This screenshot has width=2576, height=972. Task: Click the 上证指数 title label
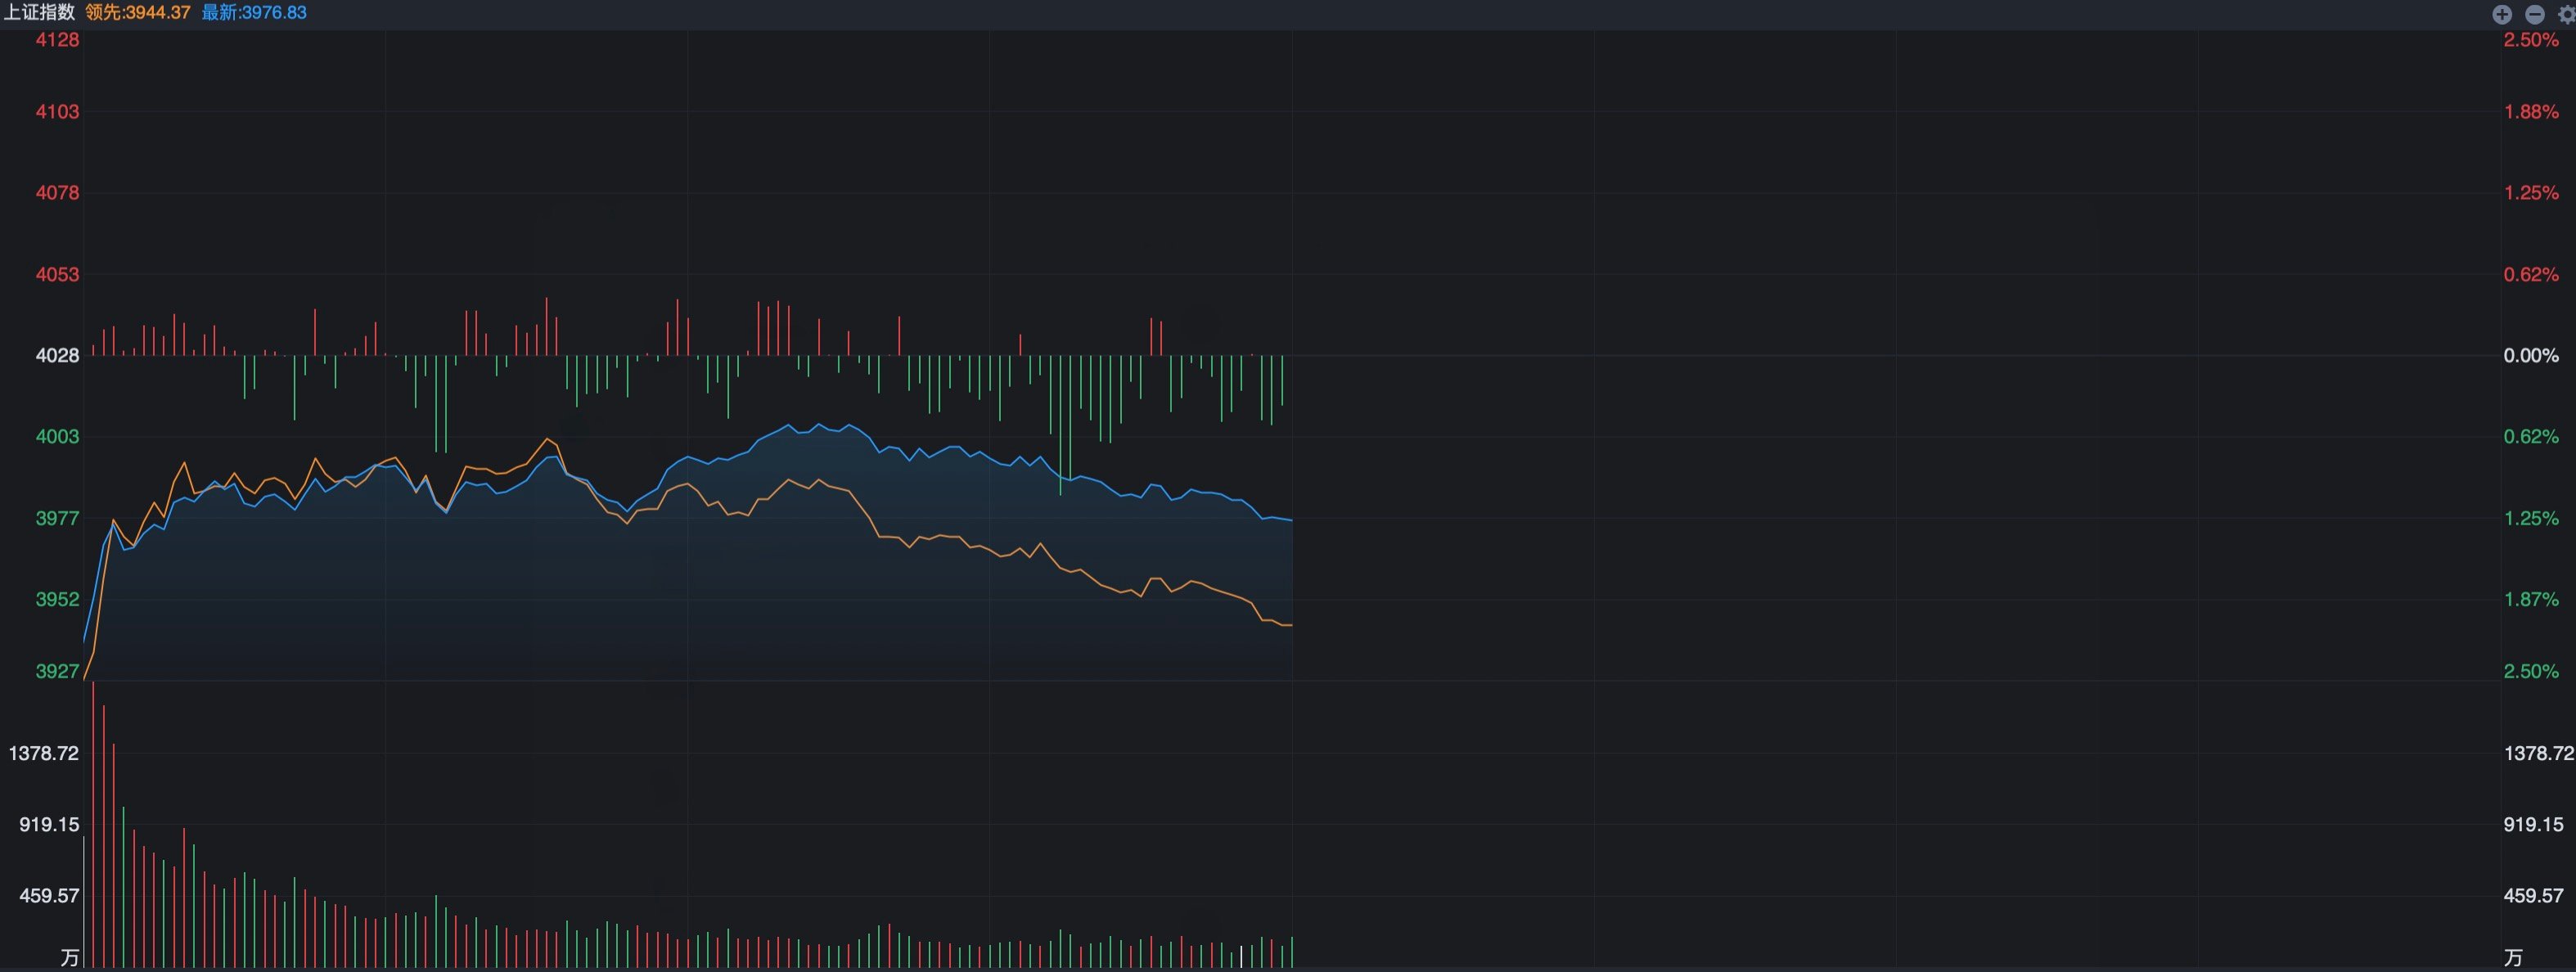pos(39,13)
